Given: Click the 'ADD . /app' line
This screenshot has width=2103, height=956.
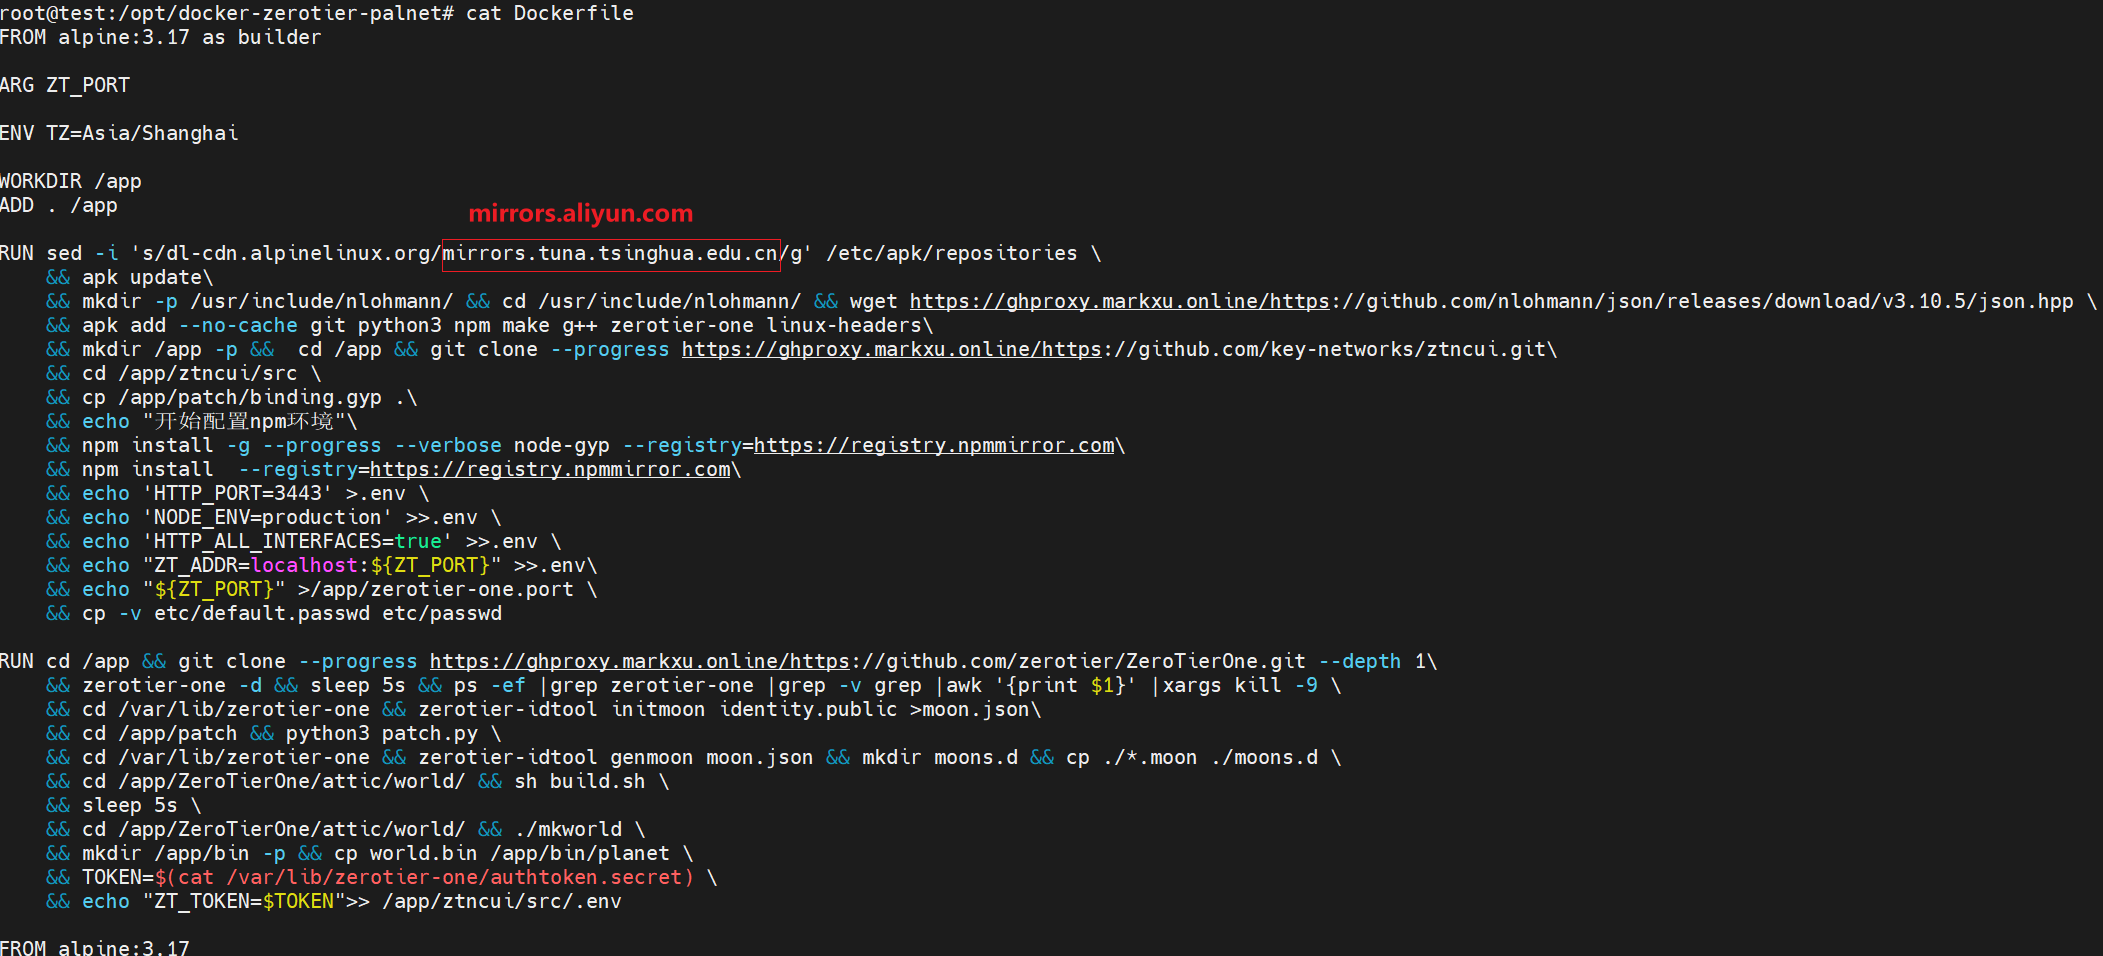Looking at the screenshot, I should pos(59,205).
